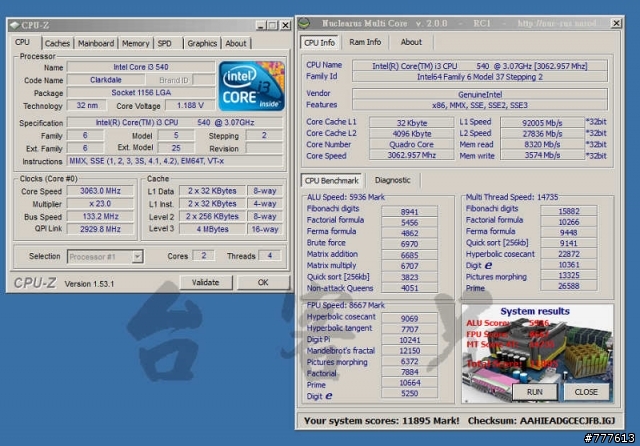Minimize the CPU-Z window

pos(261,25)
